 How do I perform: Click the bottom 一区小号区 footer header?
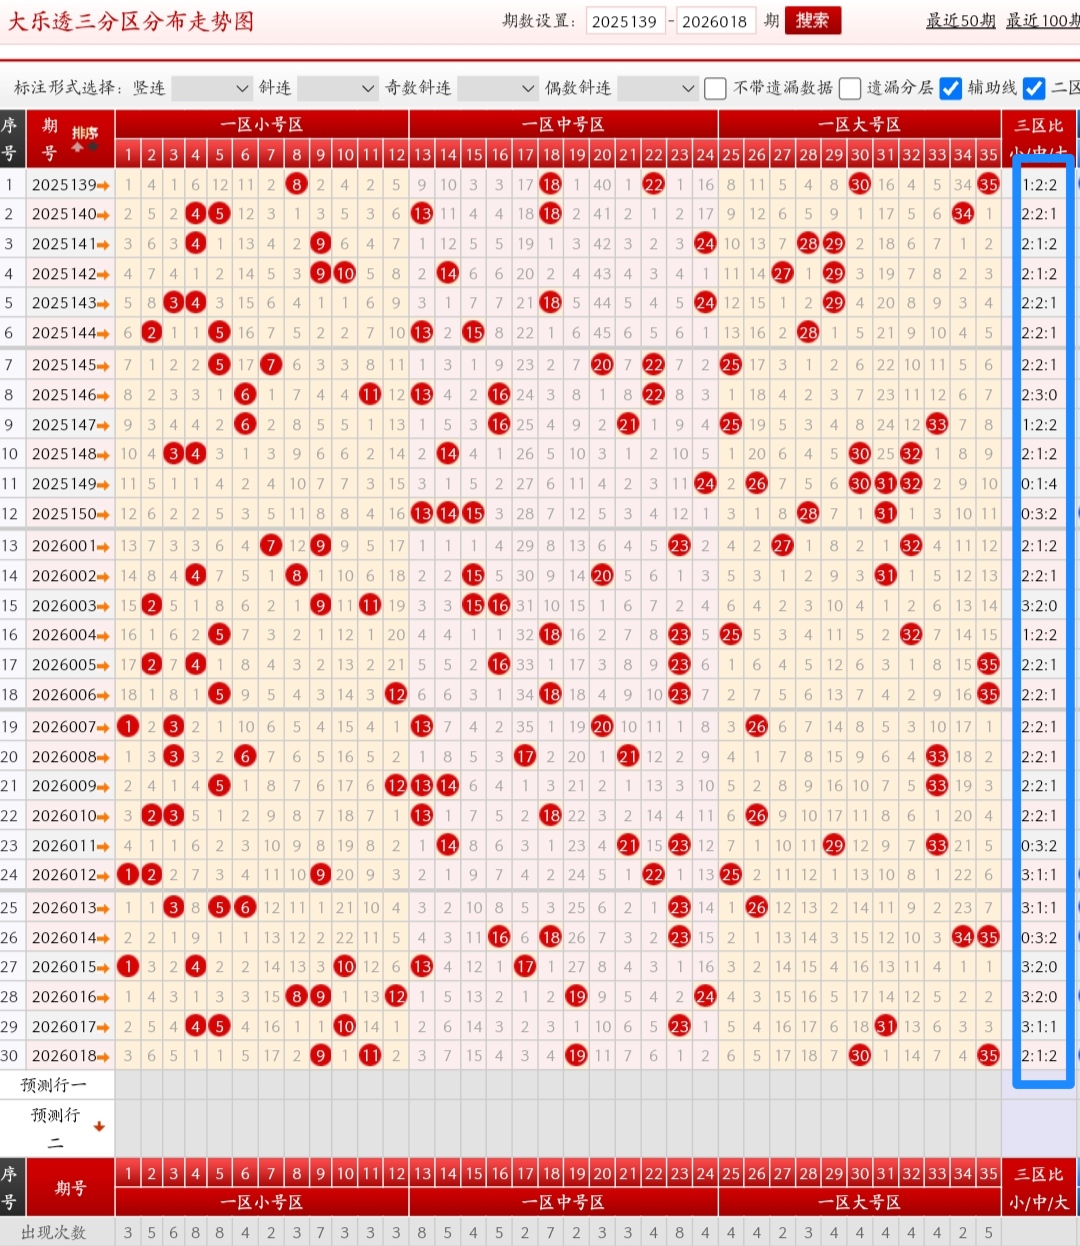(262, 1202)
